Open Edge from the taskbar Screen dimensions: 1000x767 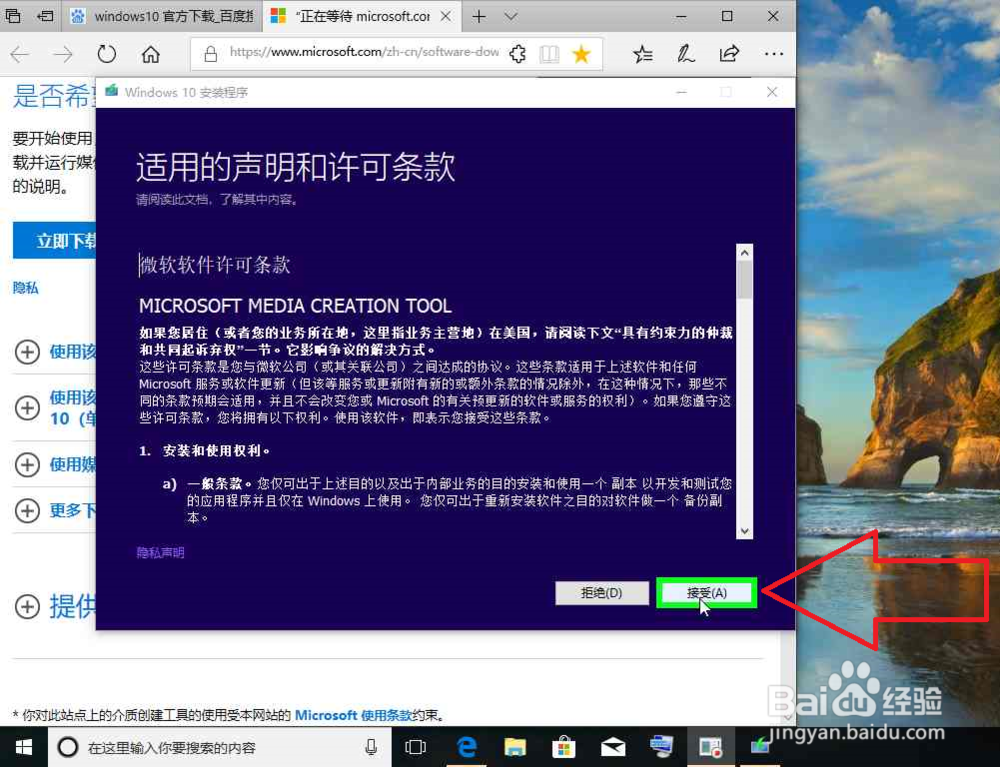[466, 747]
